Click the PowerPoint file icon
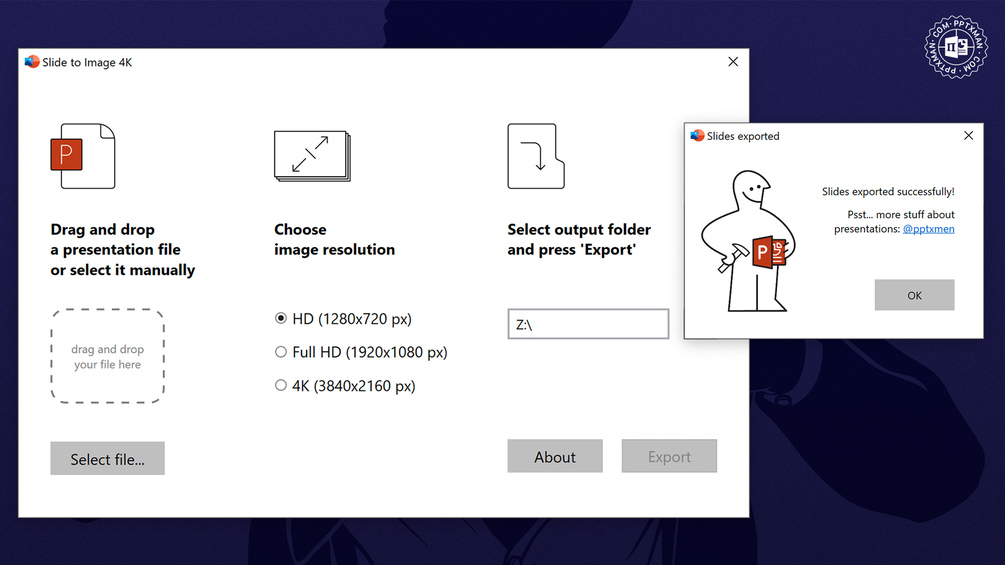Screen dimensions: 1005x565 pyautogui.click(x=83, y=156)
